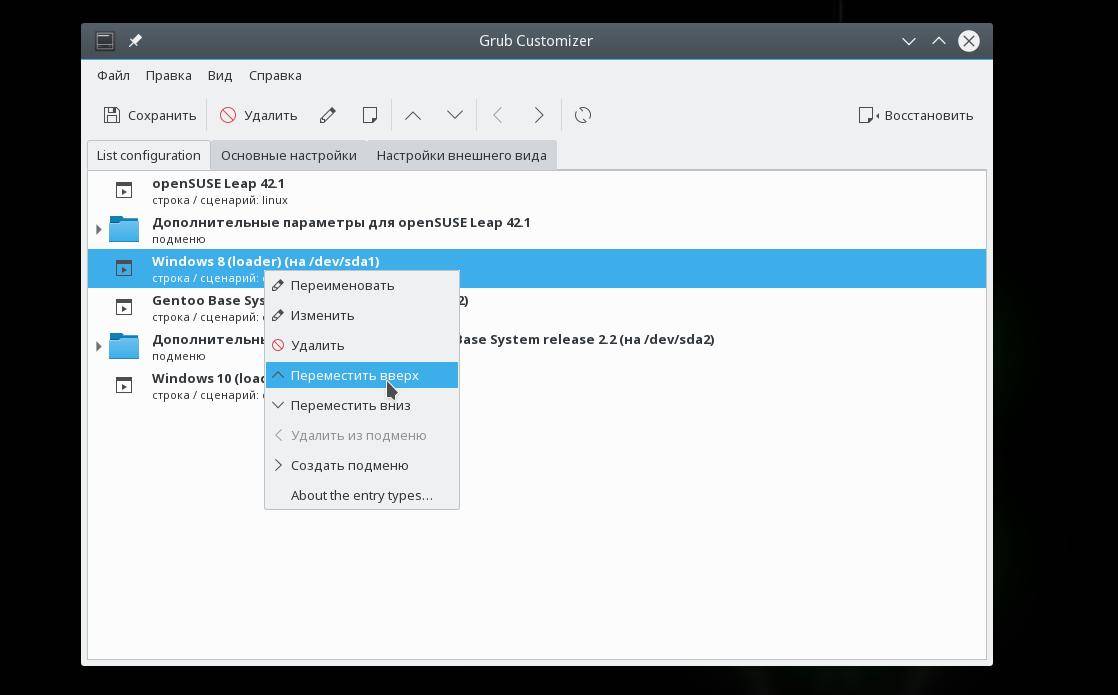
Task: Click the toolbar move up arrow
Action: [412, 115]
